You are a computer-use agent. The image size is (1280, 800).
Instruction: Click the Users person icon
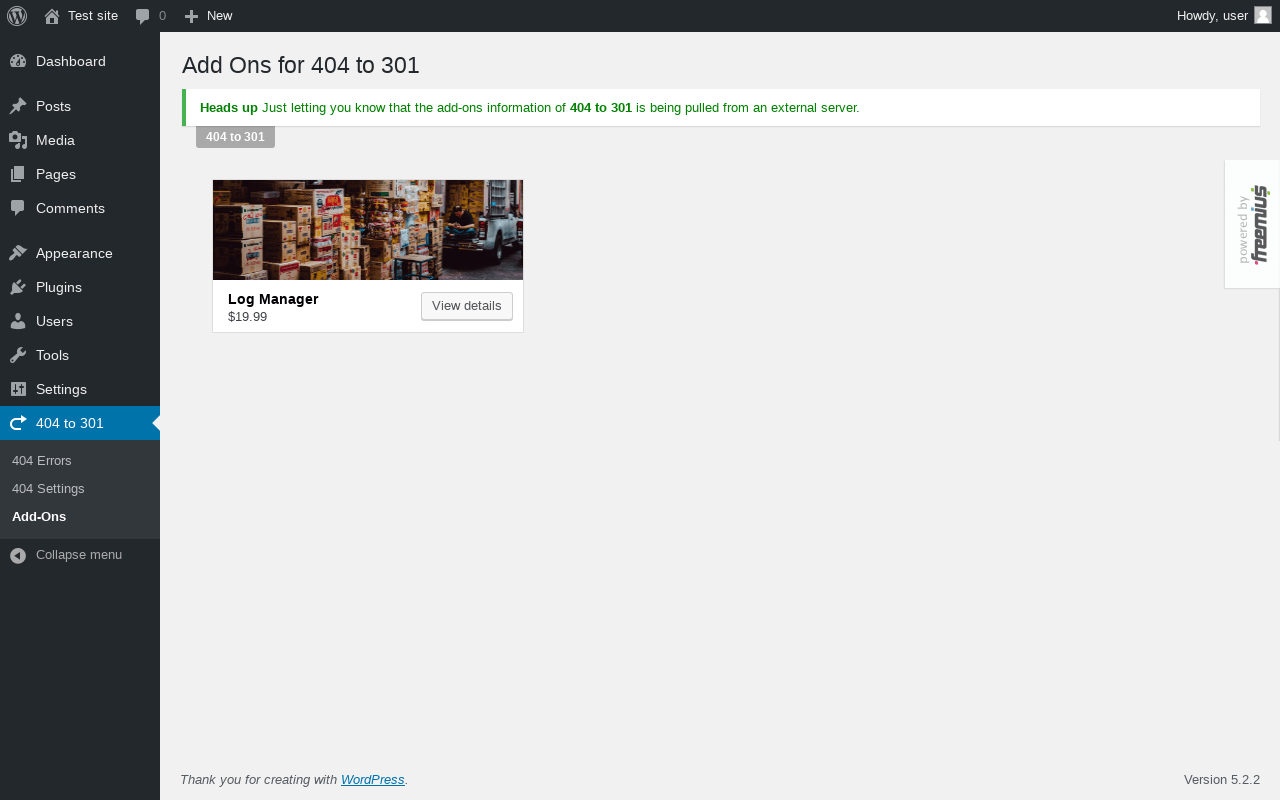coord(18,321)
